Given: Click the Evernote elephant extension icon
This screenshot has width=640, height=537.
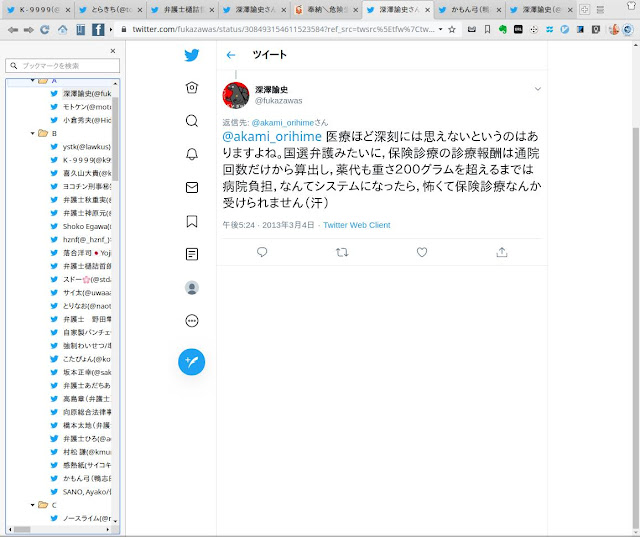Looking at the screenshot, I should pyautogui.click(x=503, y=29).
